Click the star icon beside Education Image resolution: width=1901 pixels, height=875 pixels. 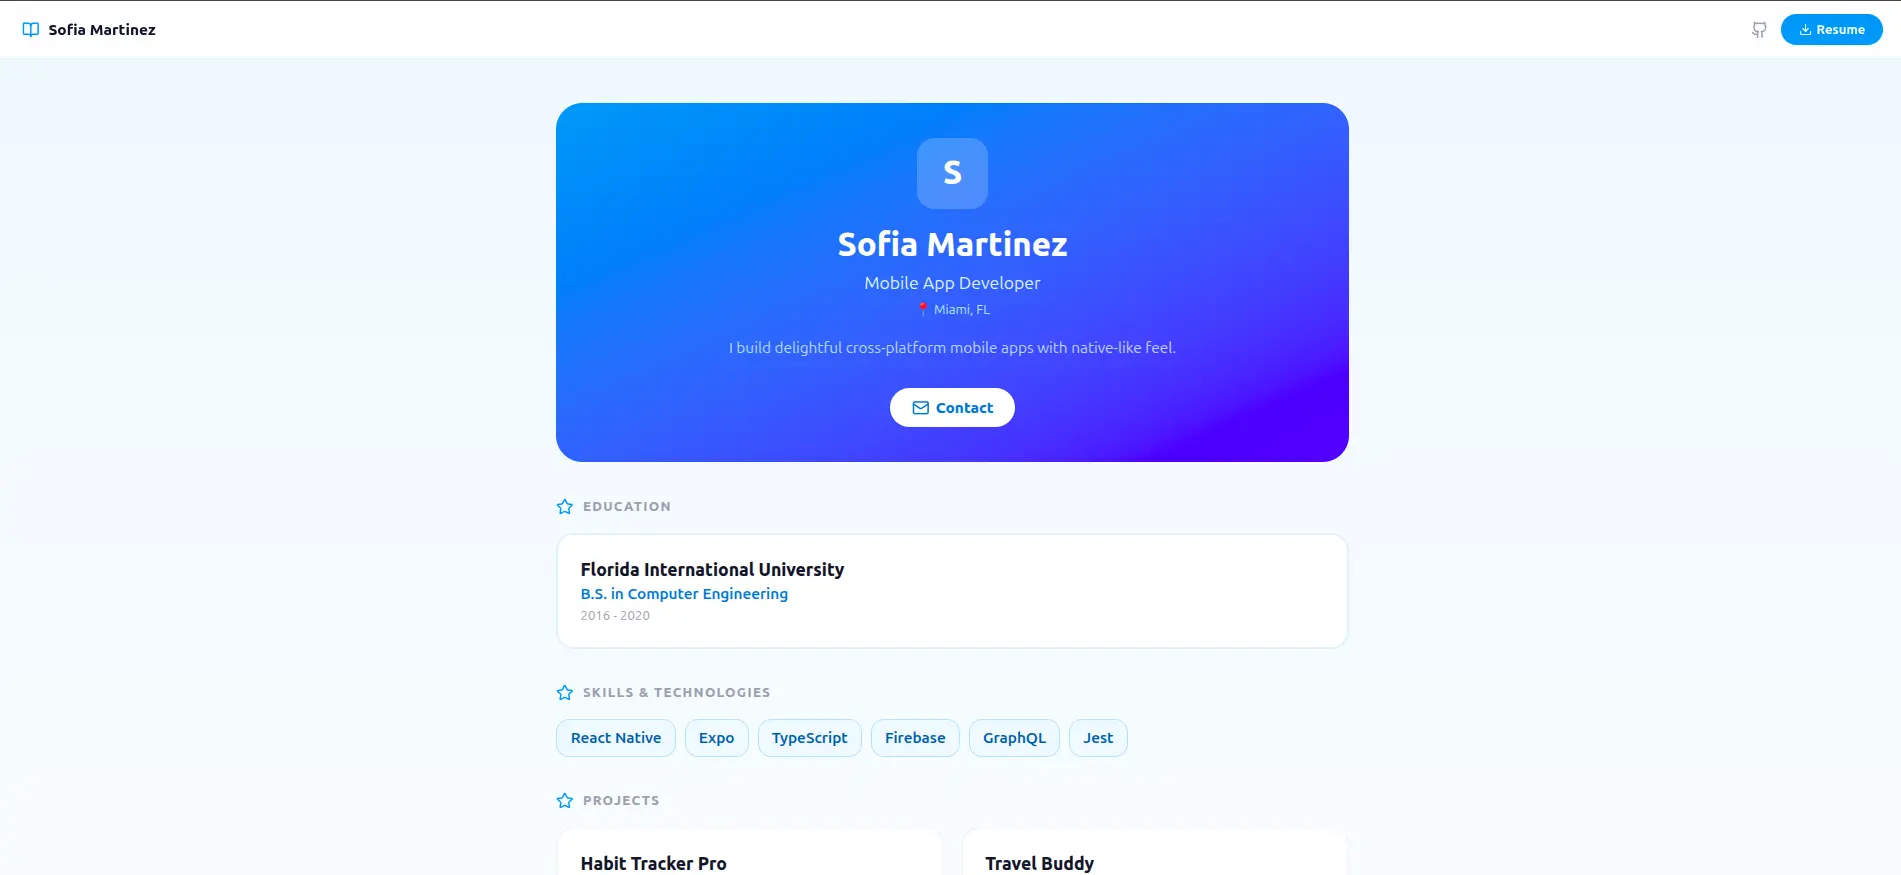click(565, 507)
